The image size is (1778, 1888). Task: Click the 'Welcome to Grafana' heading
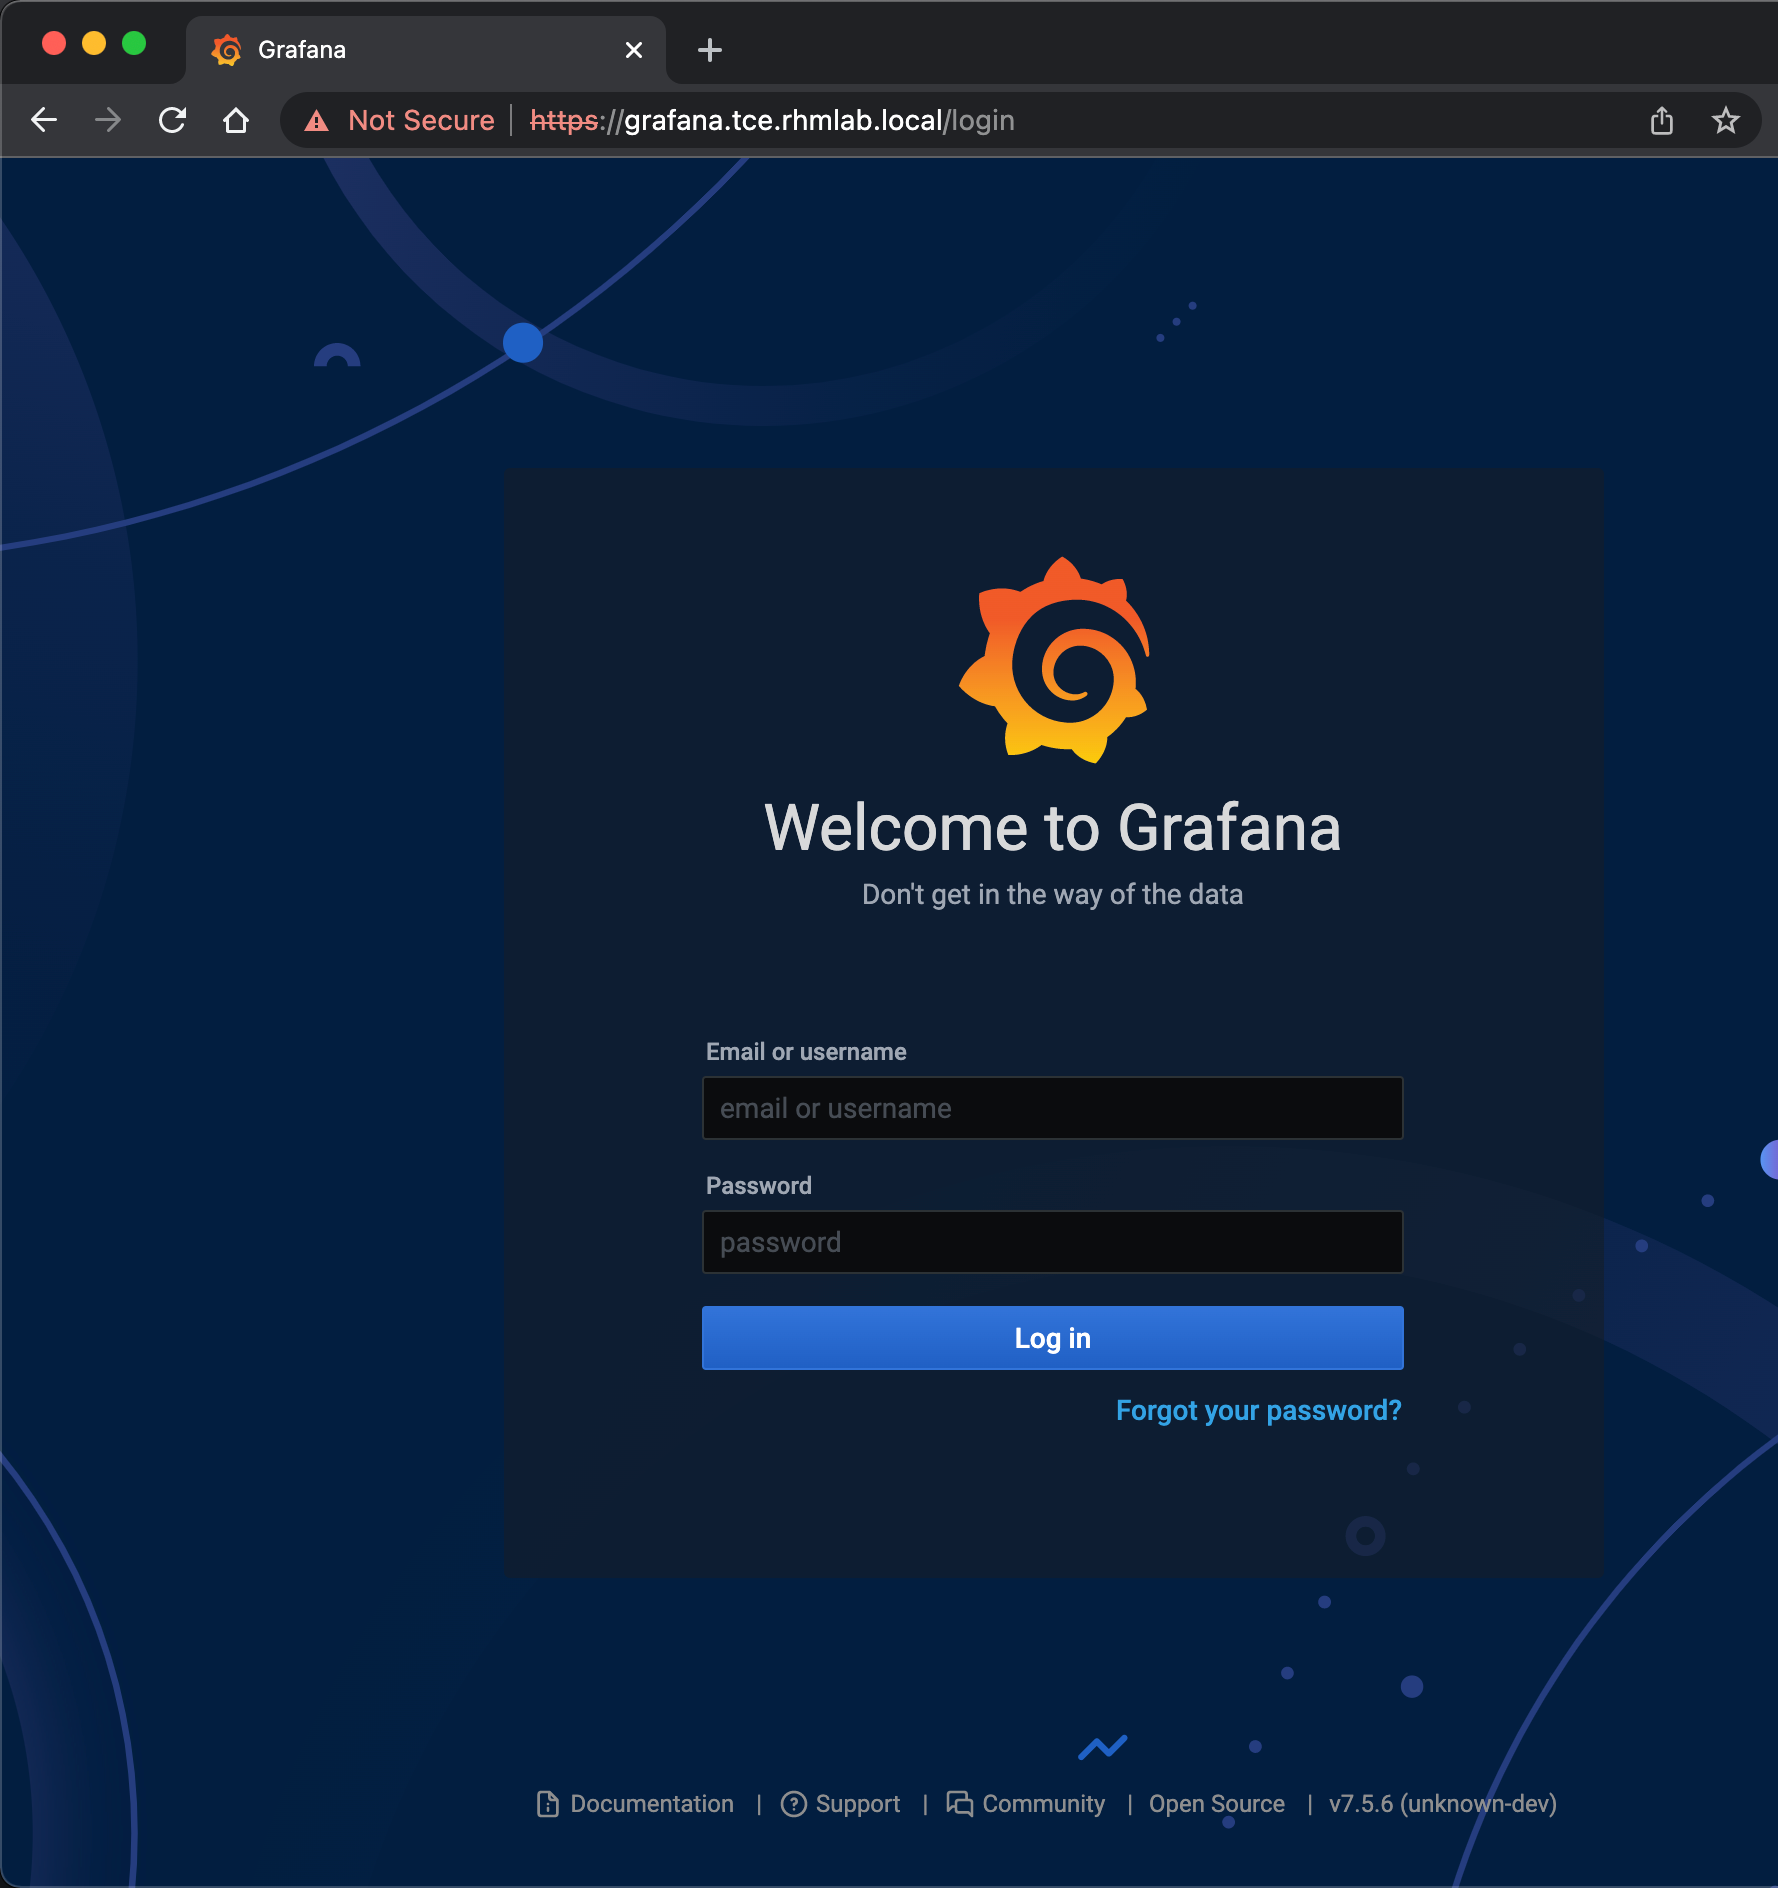1053,828
